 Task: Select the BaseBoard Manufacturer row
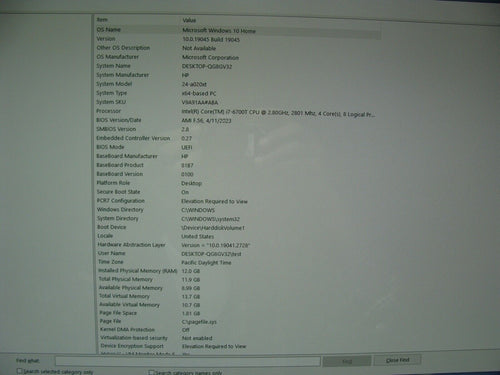coord(237,156)
